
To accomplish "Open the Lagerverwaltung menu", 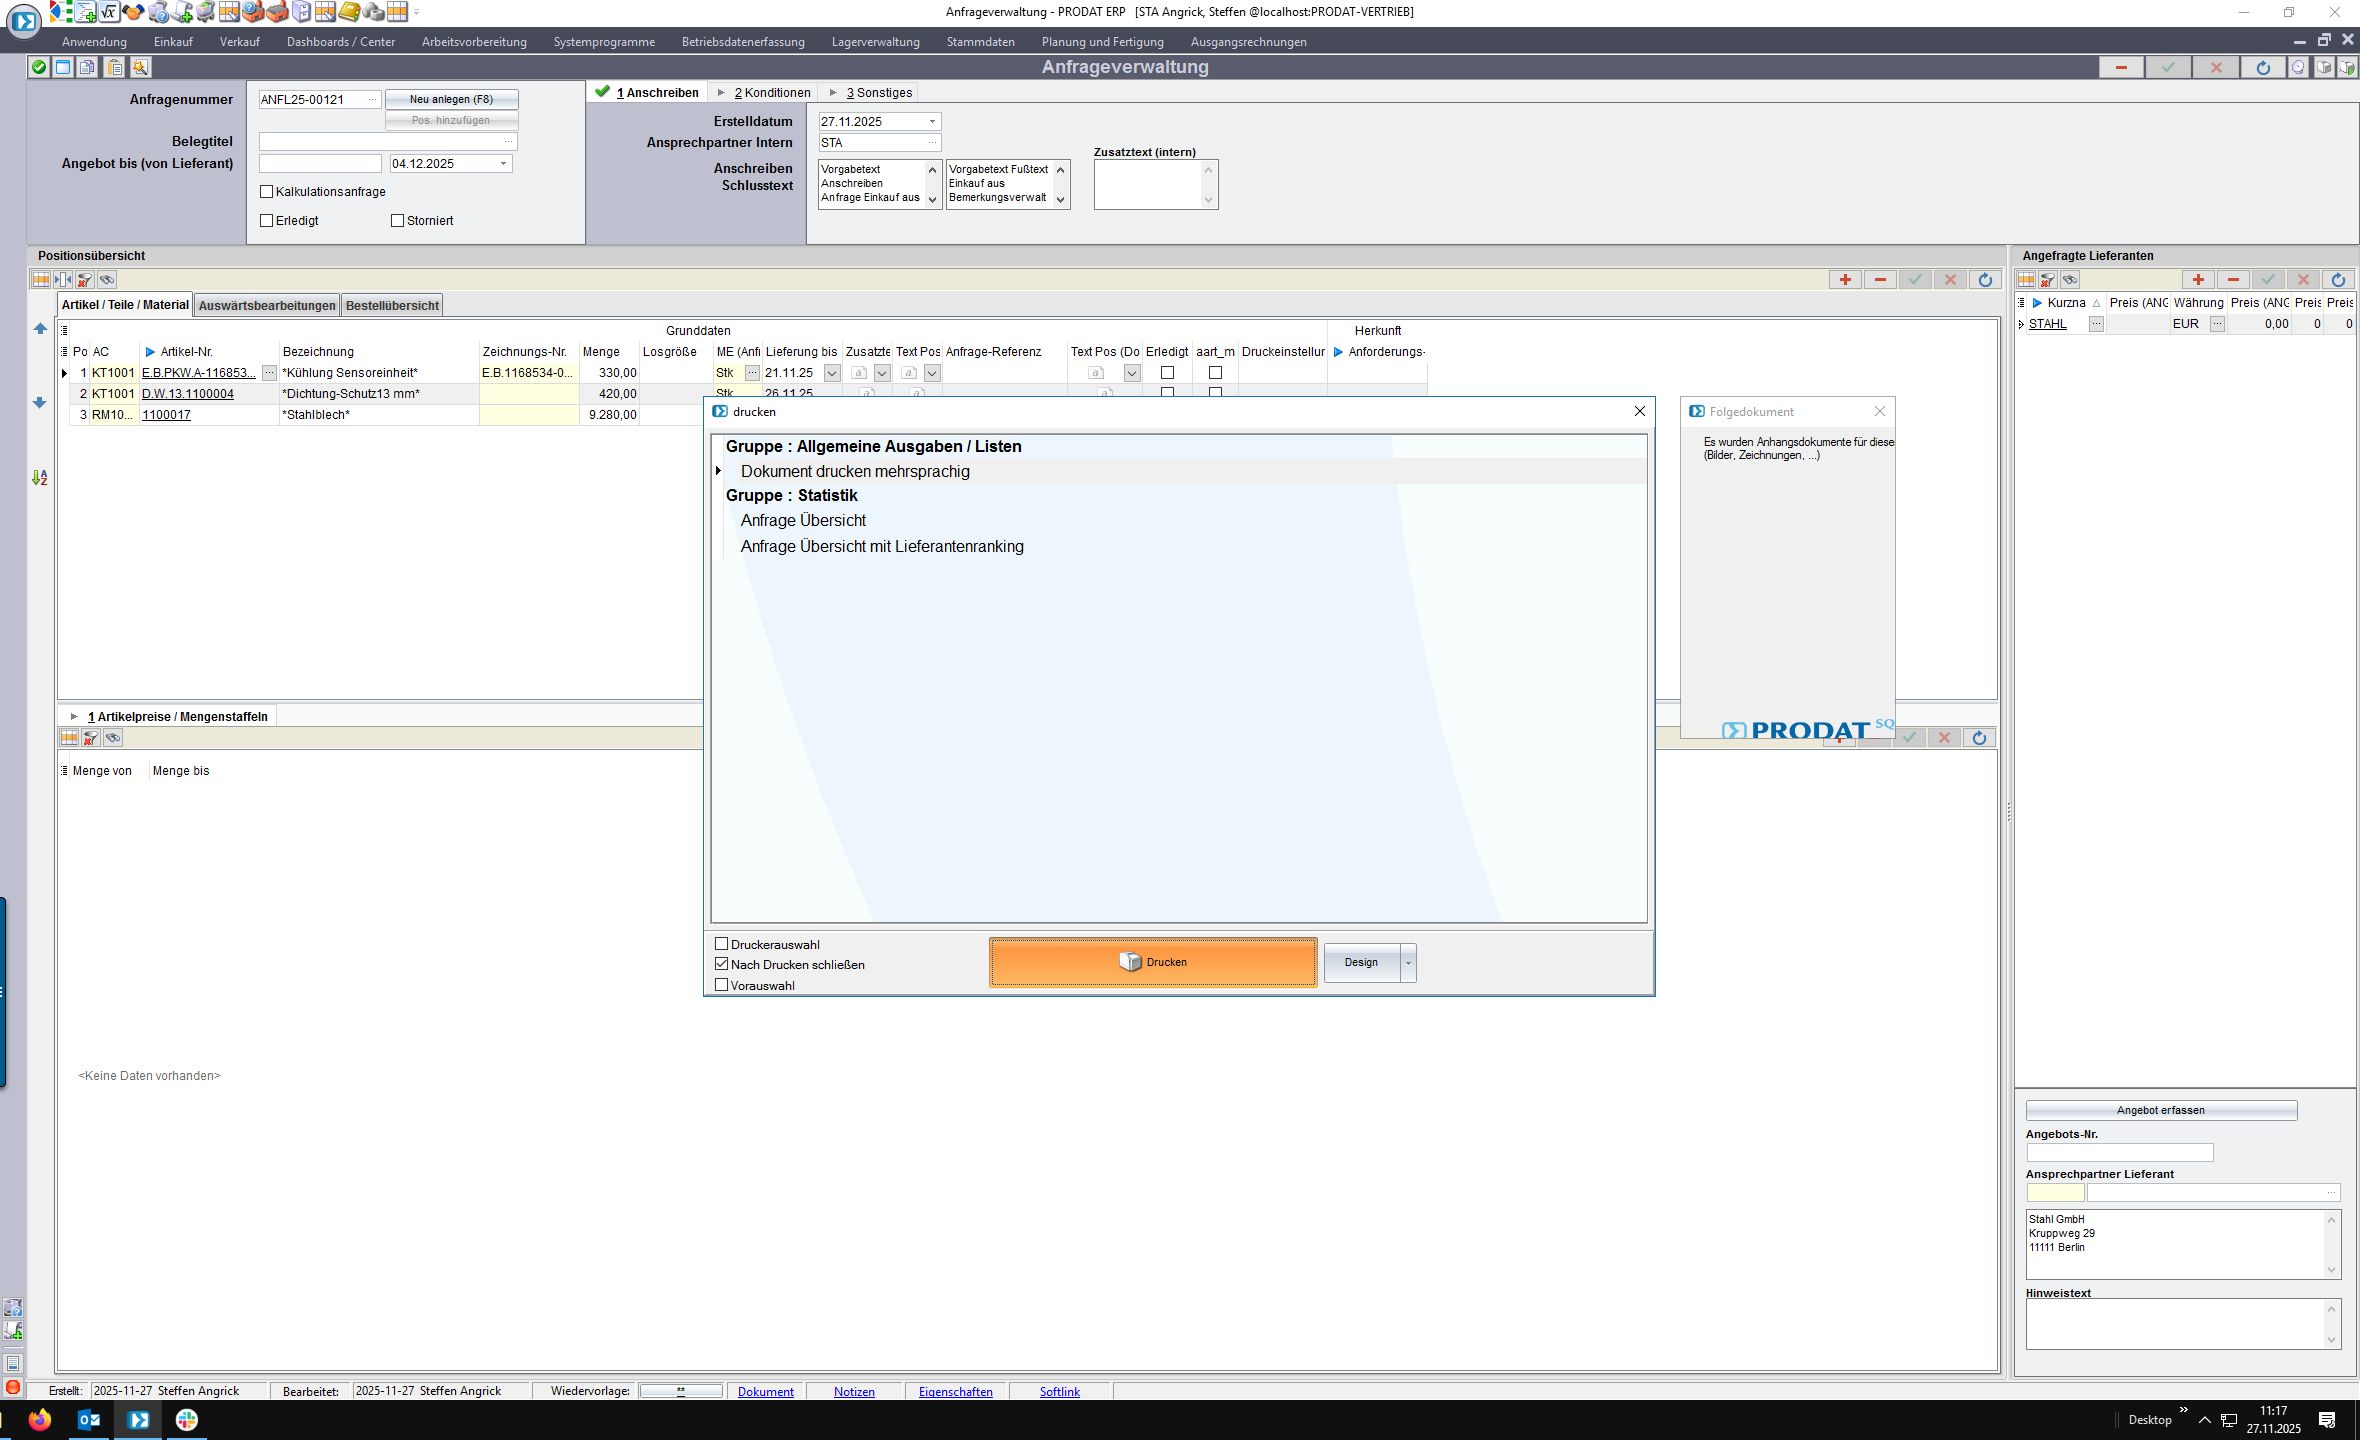I will click(x=875, y=42).
